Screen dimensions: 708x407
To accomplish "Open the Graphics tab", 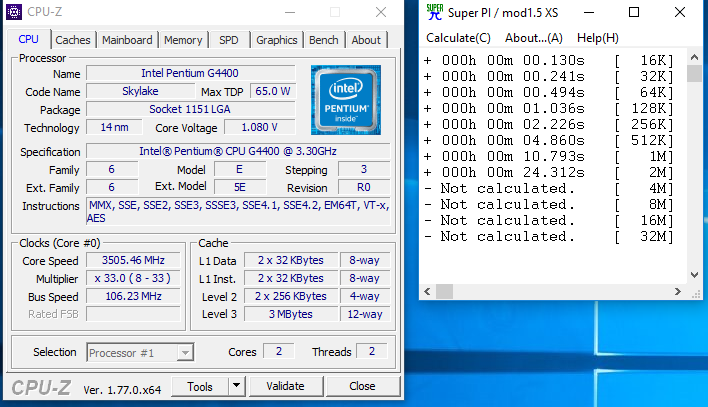I will click(x=277, y=40).
